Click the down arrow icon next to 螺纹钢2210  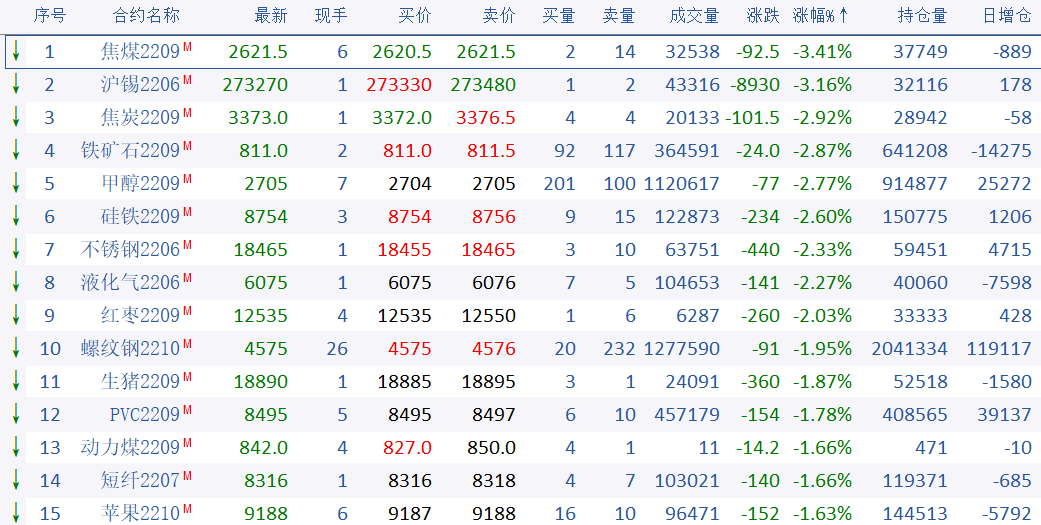pos(16,349)
